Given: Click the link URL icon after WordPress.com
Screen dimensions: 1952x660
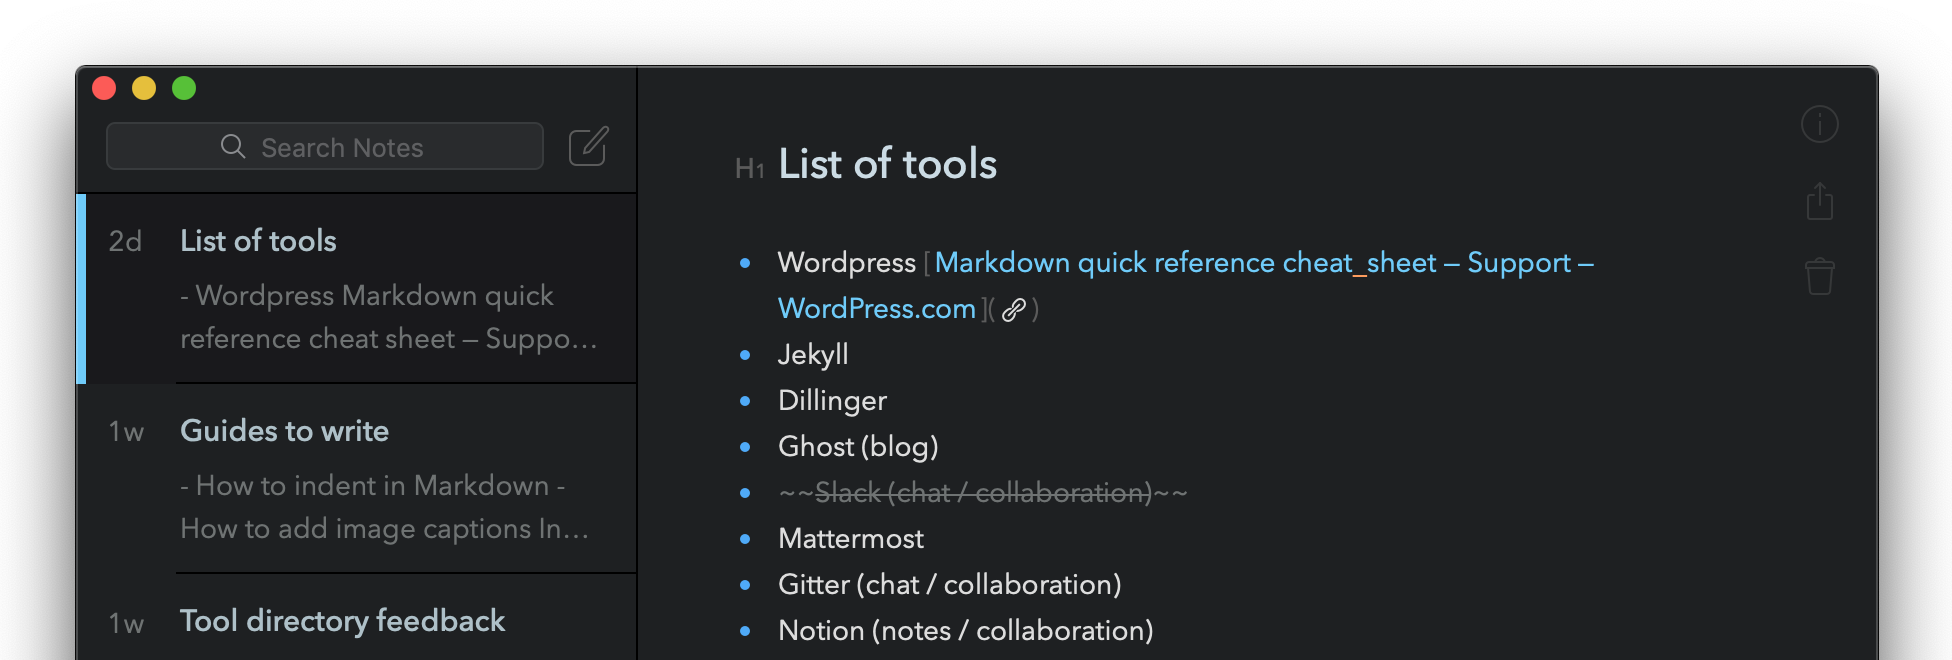Looking at the screenshot, I should 1013,310.
